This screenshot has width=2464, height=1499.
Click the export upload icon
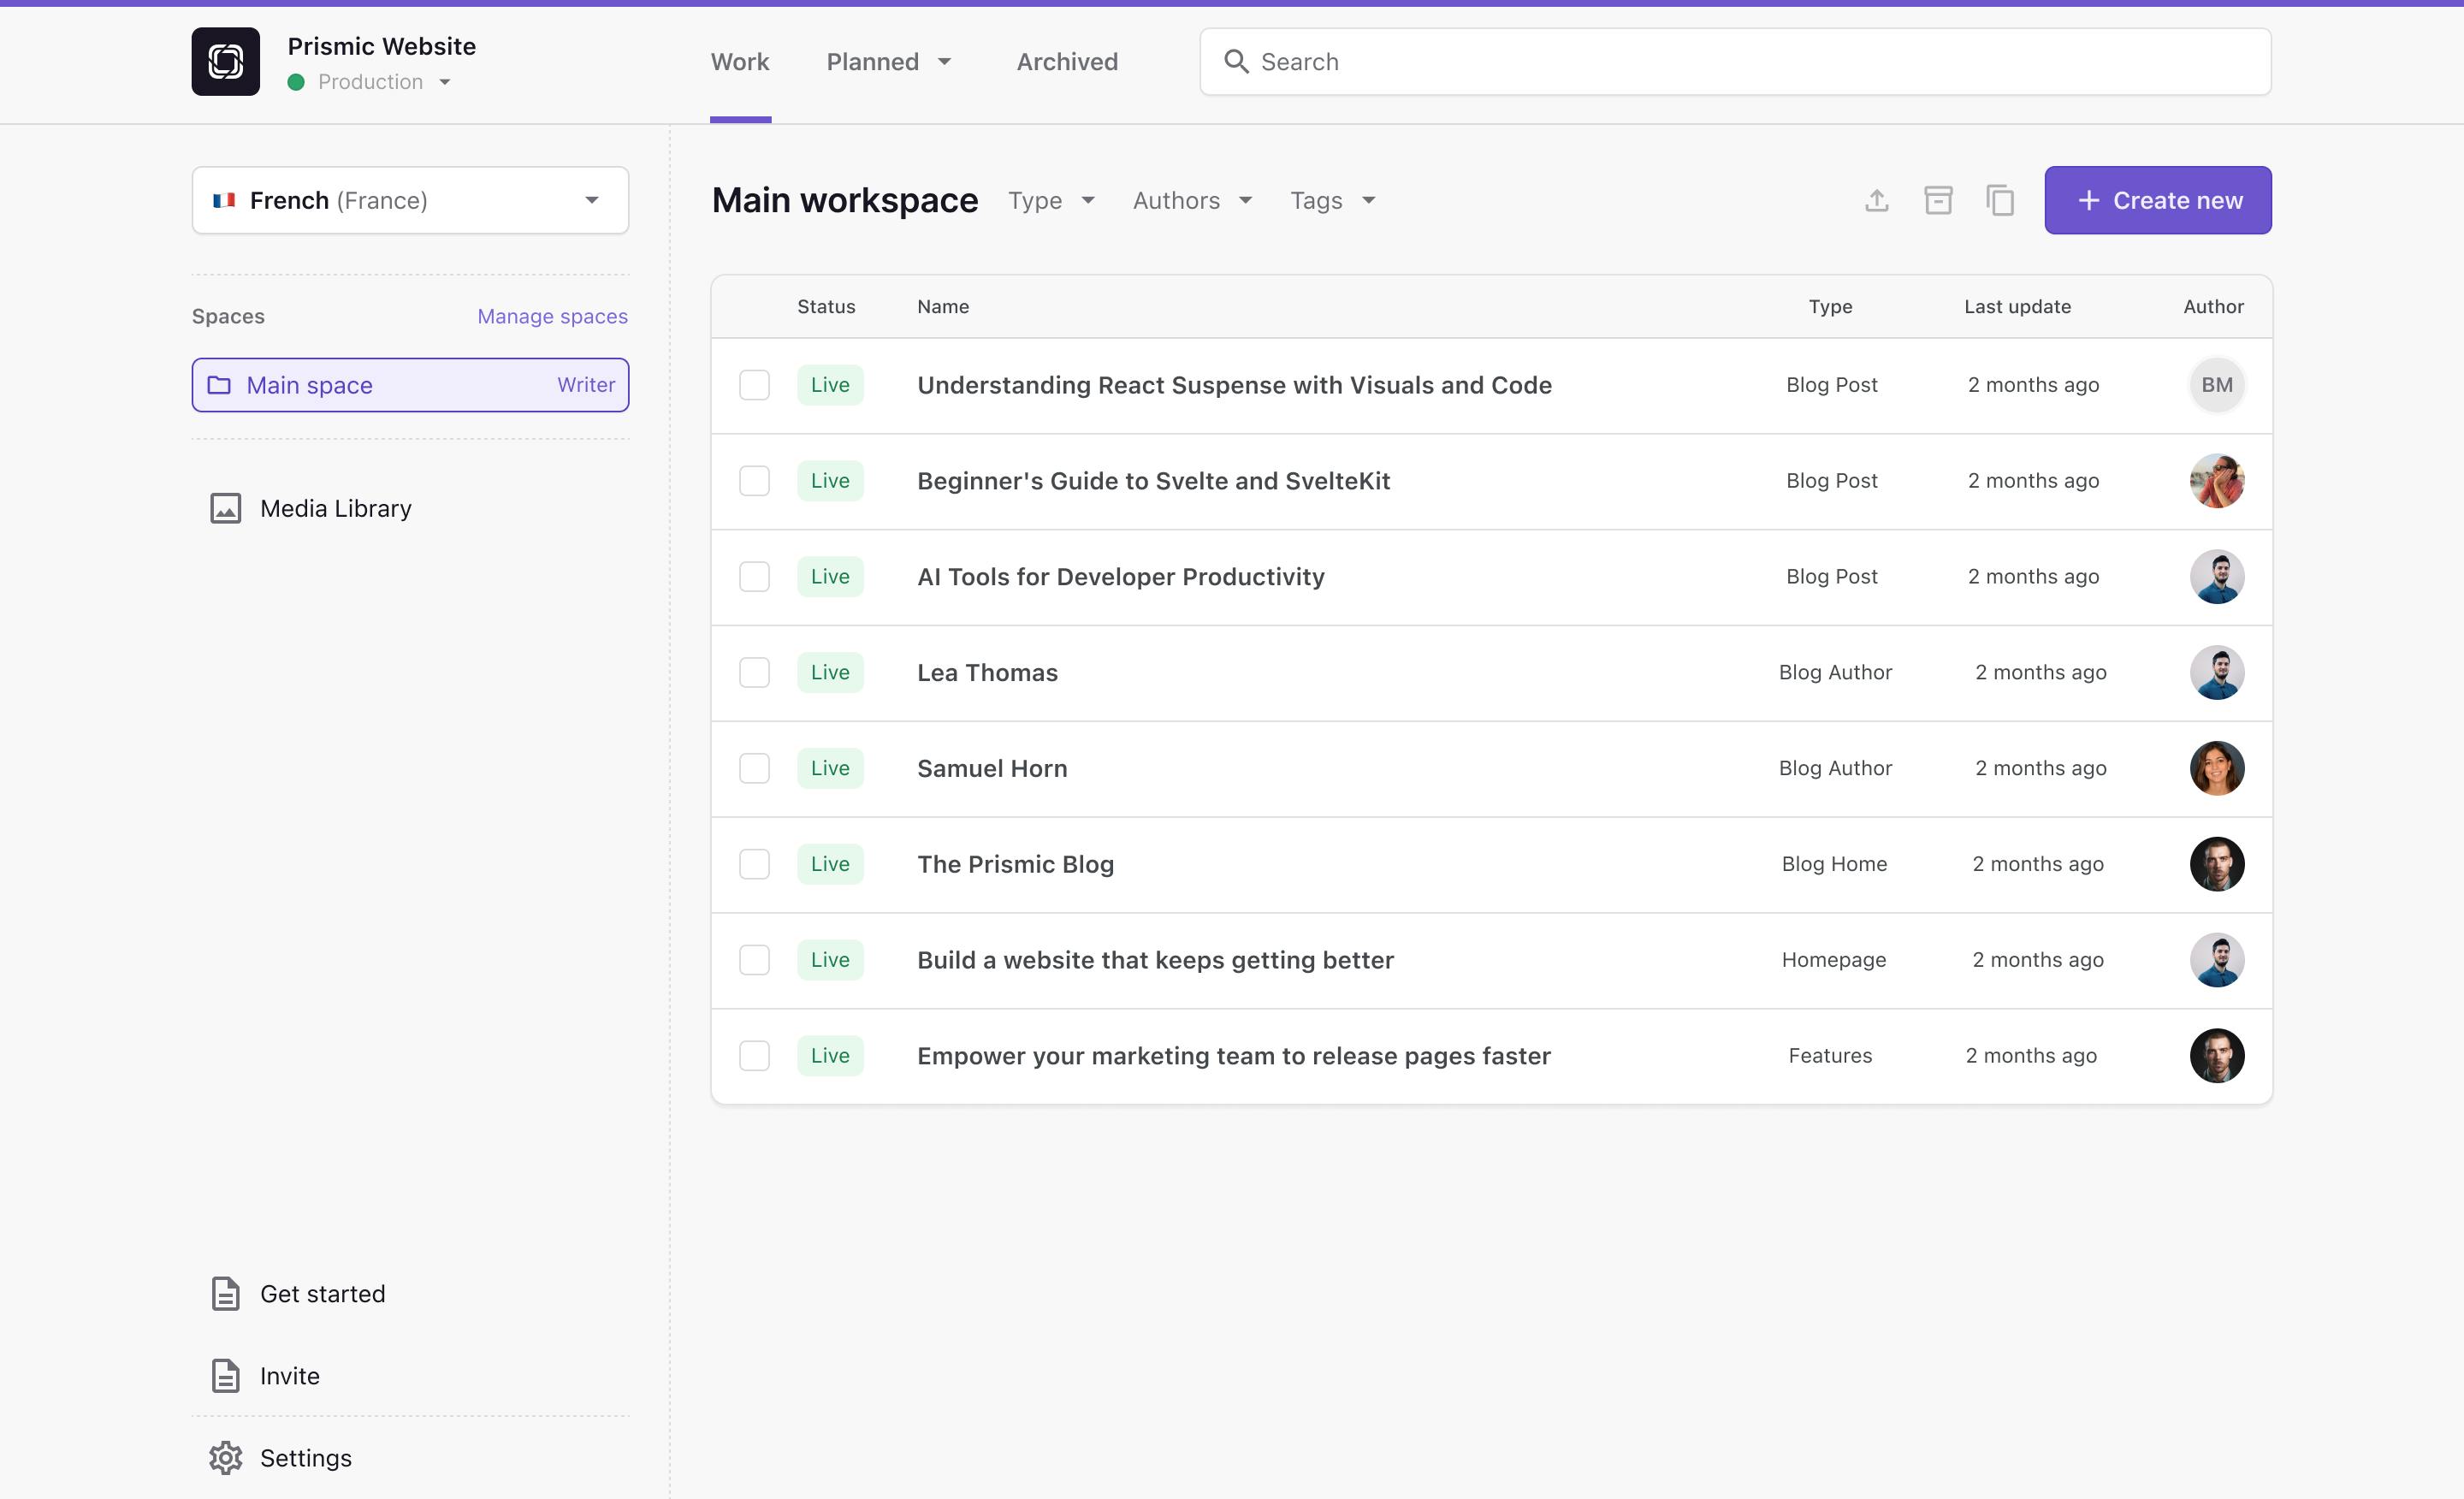(x=1876, y=200)
